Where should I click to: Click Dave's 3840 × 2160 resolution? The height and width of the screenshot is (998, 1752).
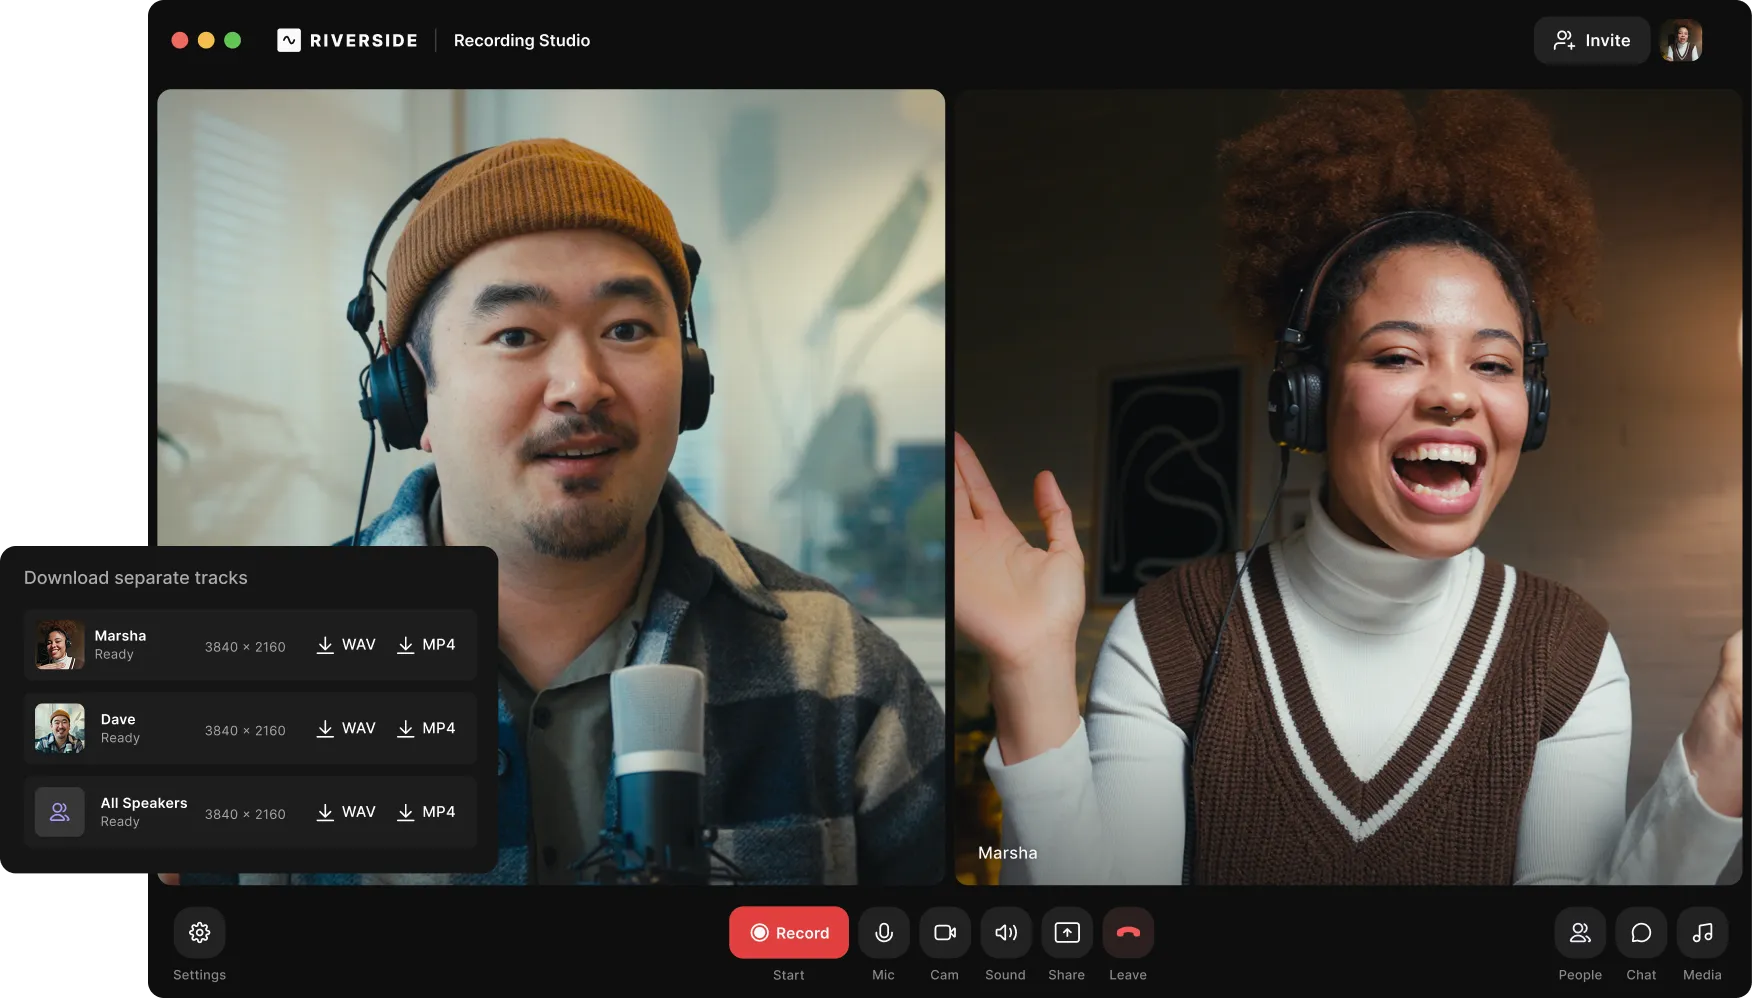pos(245,731)
